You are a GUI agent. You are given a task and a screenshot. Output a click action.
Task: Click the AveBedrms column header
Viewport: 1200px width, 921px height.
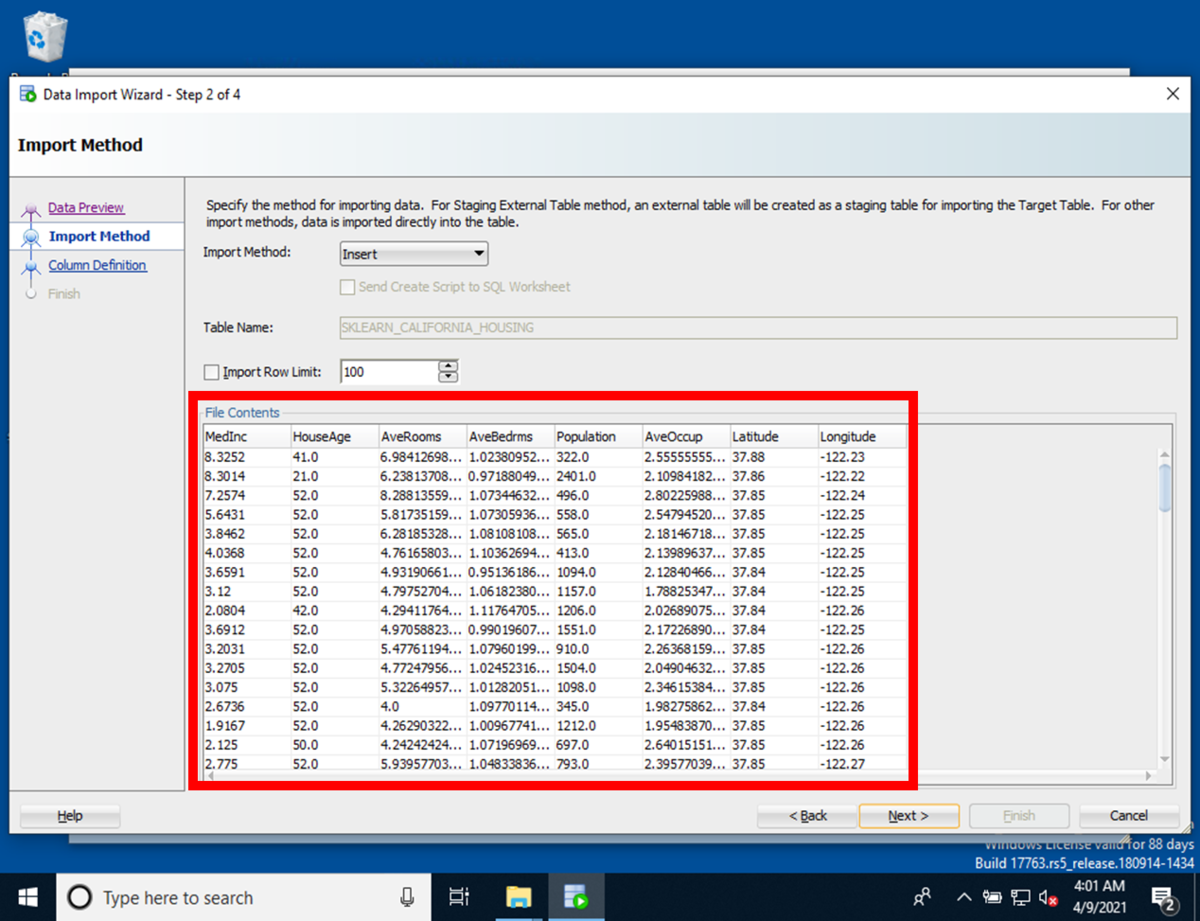[510, 437]
